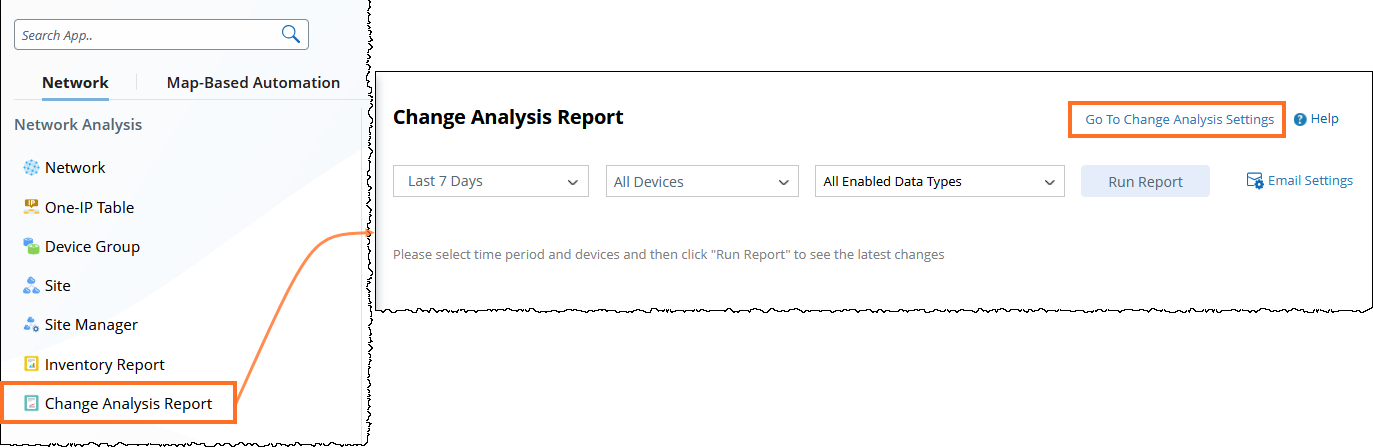
Task: Expand the All Devices dropdown
Action: (x=702, y=182)
